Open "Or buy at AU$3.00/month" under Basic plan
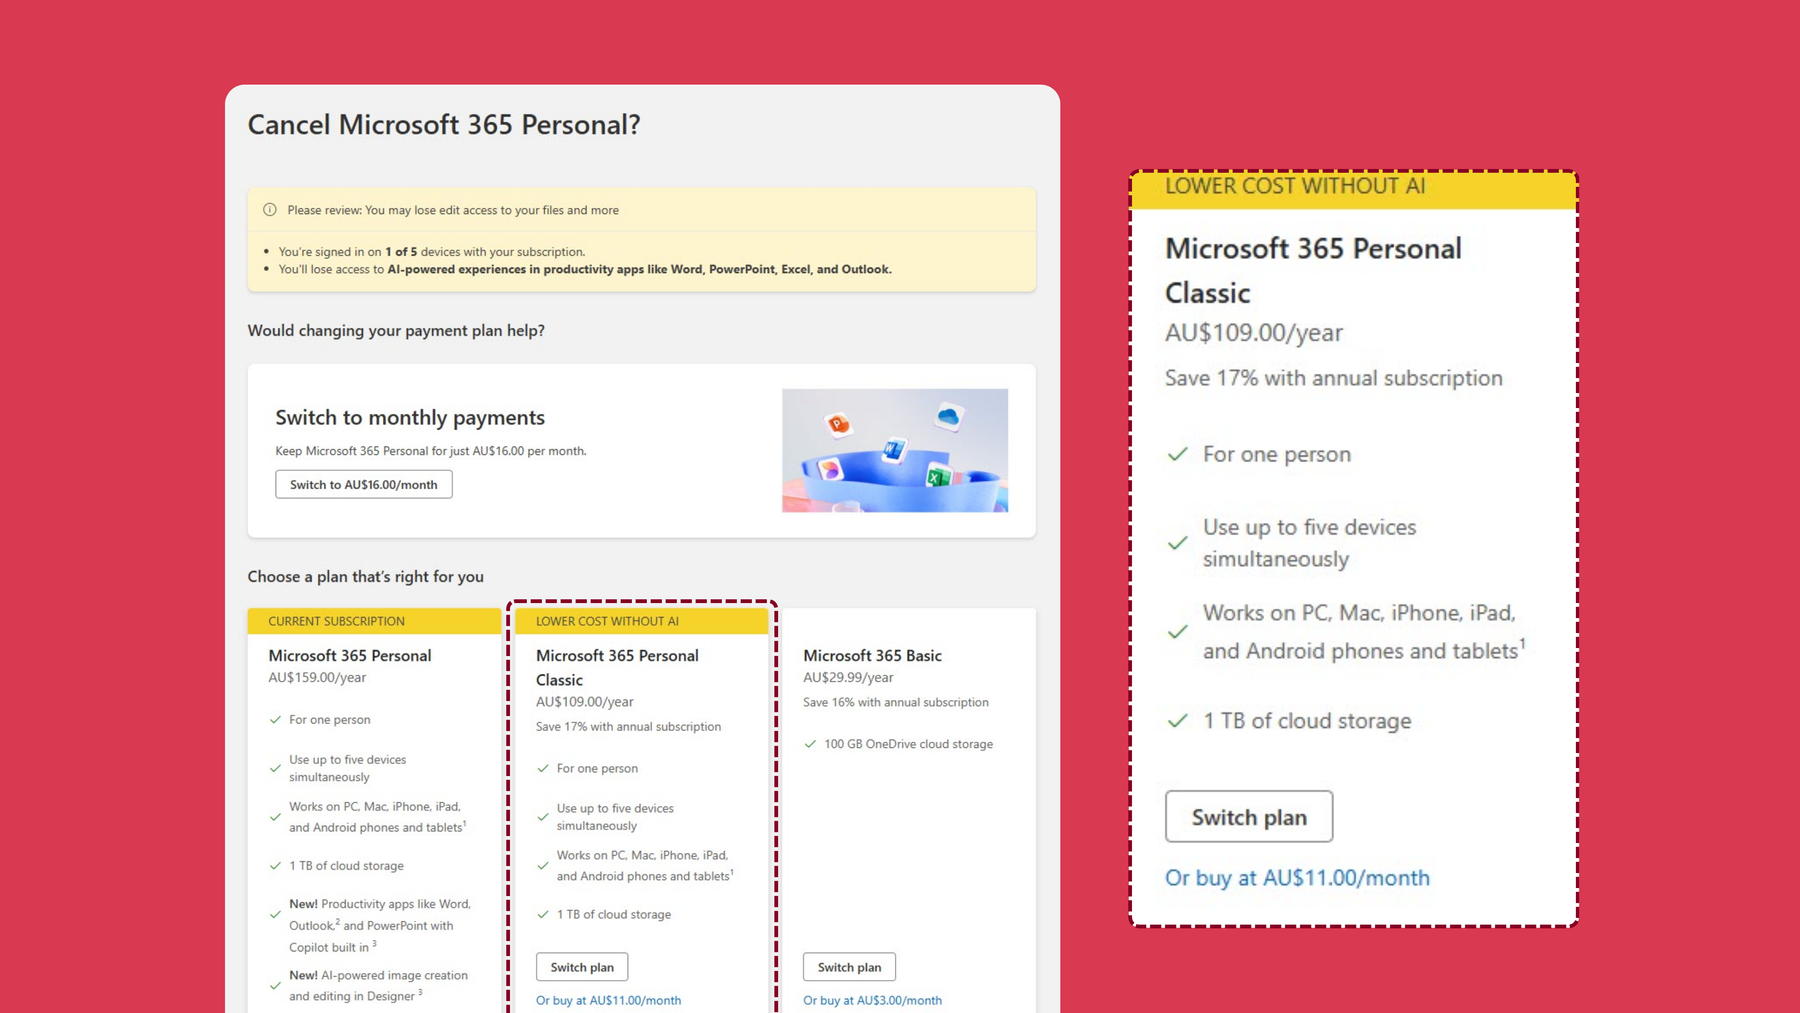 click(x=872, y=1000)
